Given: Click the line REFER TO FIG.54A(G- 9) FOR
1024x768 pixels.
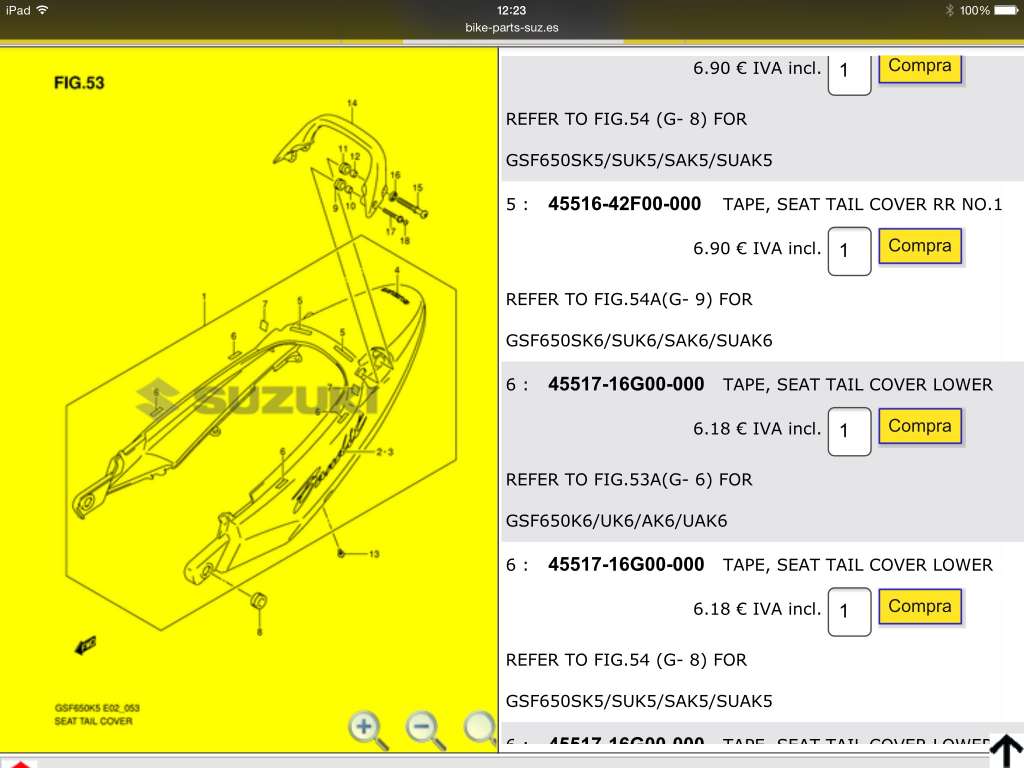Looking at the screenshot, I should 629,299.
